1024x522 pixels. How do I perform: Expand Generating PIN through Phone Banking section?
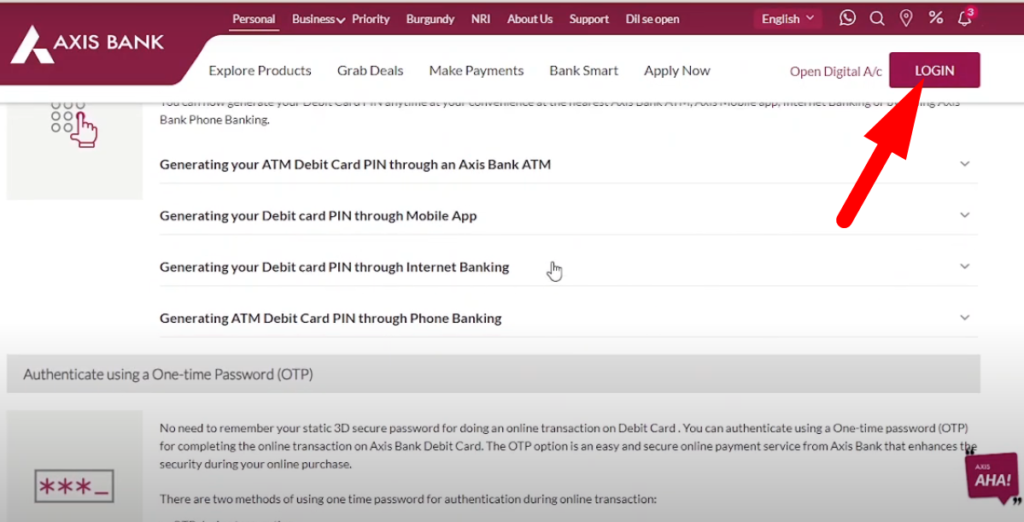click(568, 318)
